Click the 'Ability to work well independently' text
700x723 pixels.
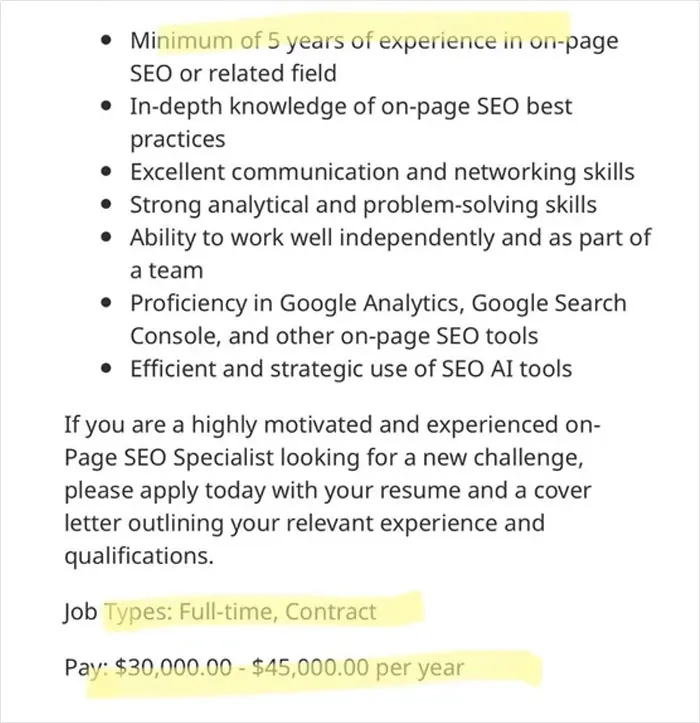coord(312,238)
